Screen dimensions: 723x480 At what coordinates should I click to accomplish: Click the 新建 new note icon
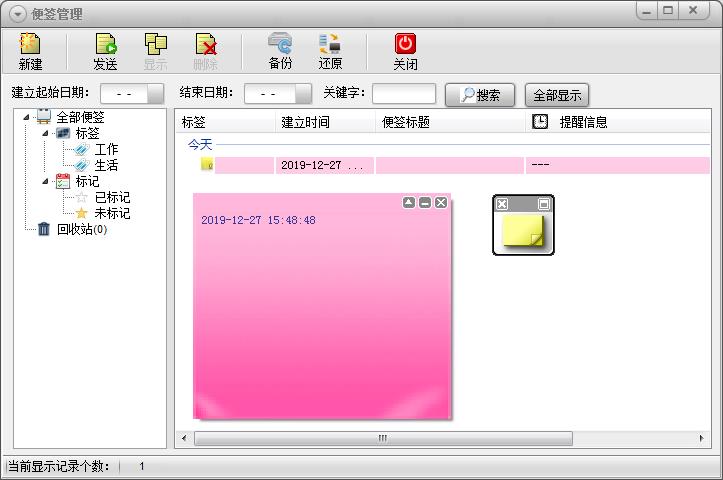(30, 44)
